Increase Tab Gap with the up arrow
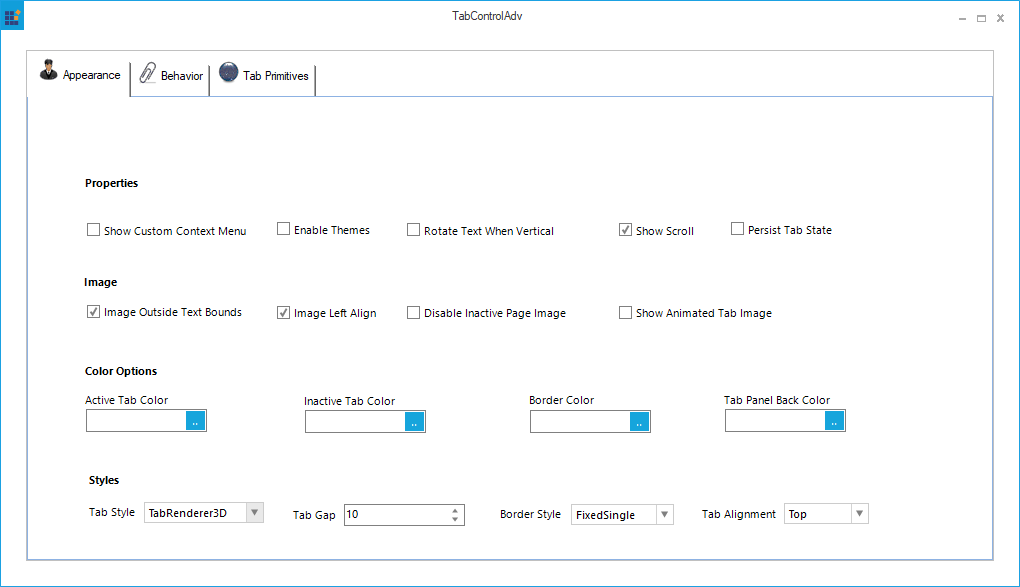 (x=455, y=510)
